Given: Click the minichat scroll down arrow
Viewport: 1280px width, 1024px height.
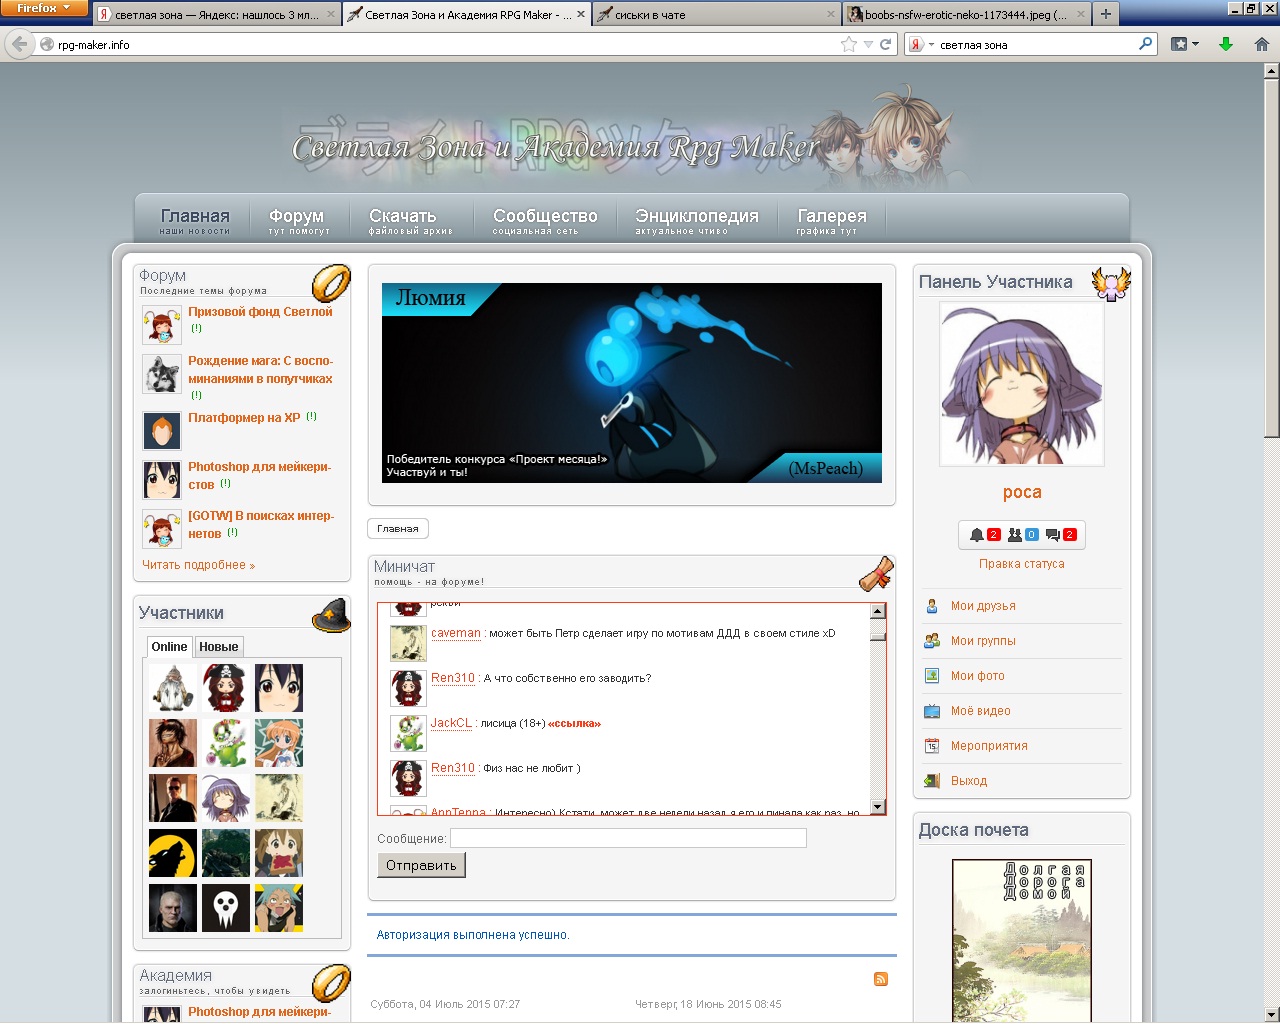Looking at the screenshot, I should 878,807.
